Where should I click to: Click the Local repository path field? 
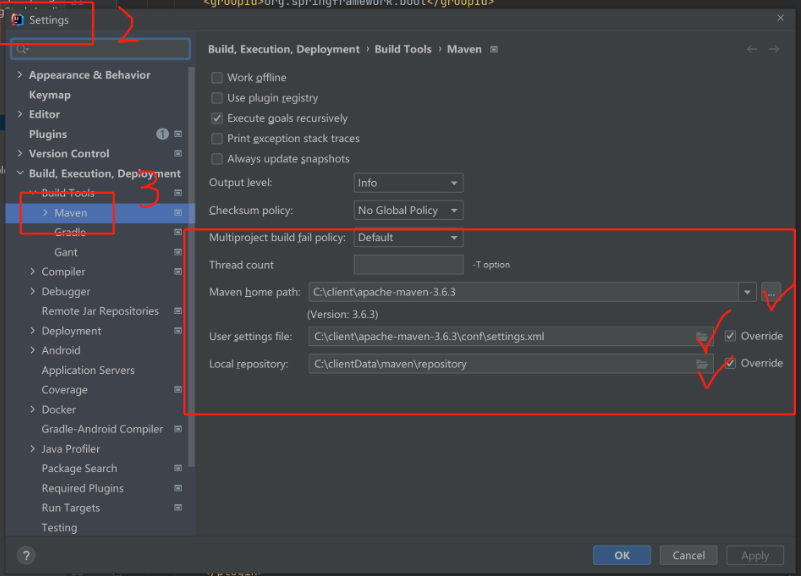point(510,364)
